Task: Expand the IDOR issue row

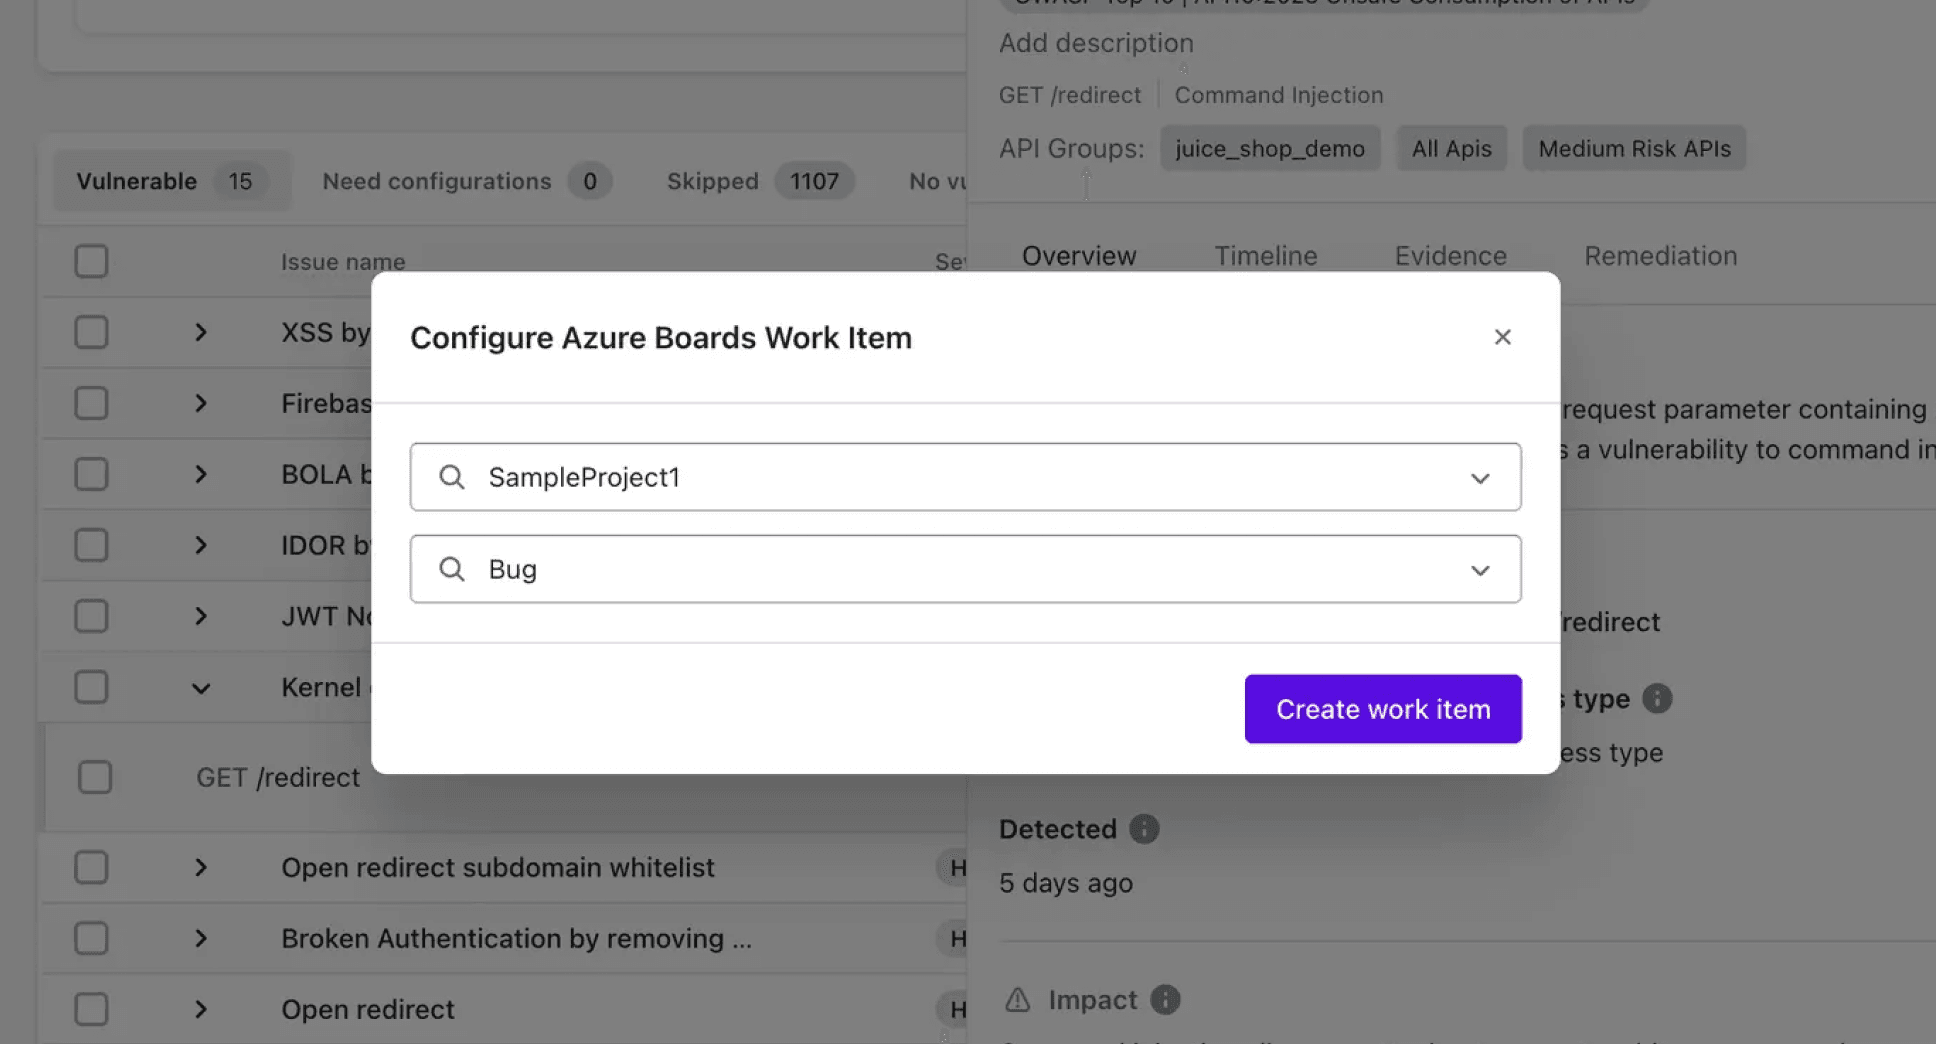Action: 200,545
